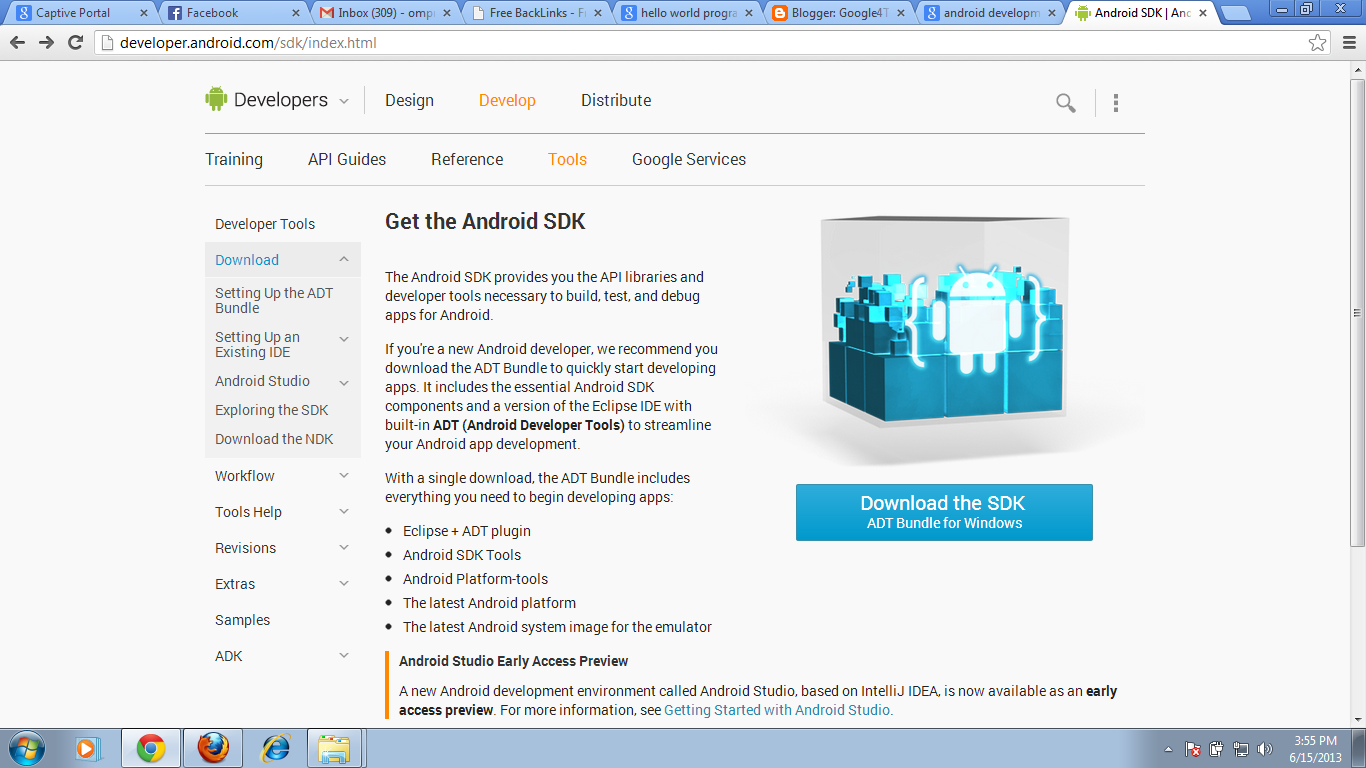
Task: Launch Windows Media Player from taskbar
Action: [x=89, y=748]
